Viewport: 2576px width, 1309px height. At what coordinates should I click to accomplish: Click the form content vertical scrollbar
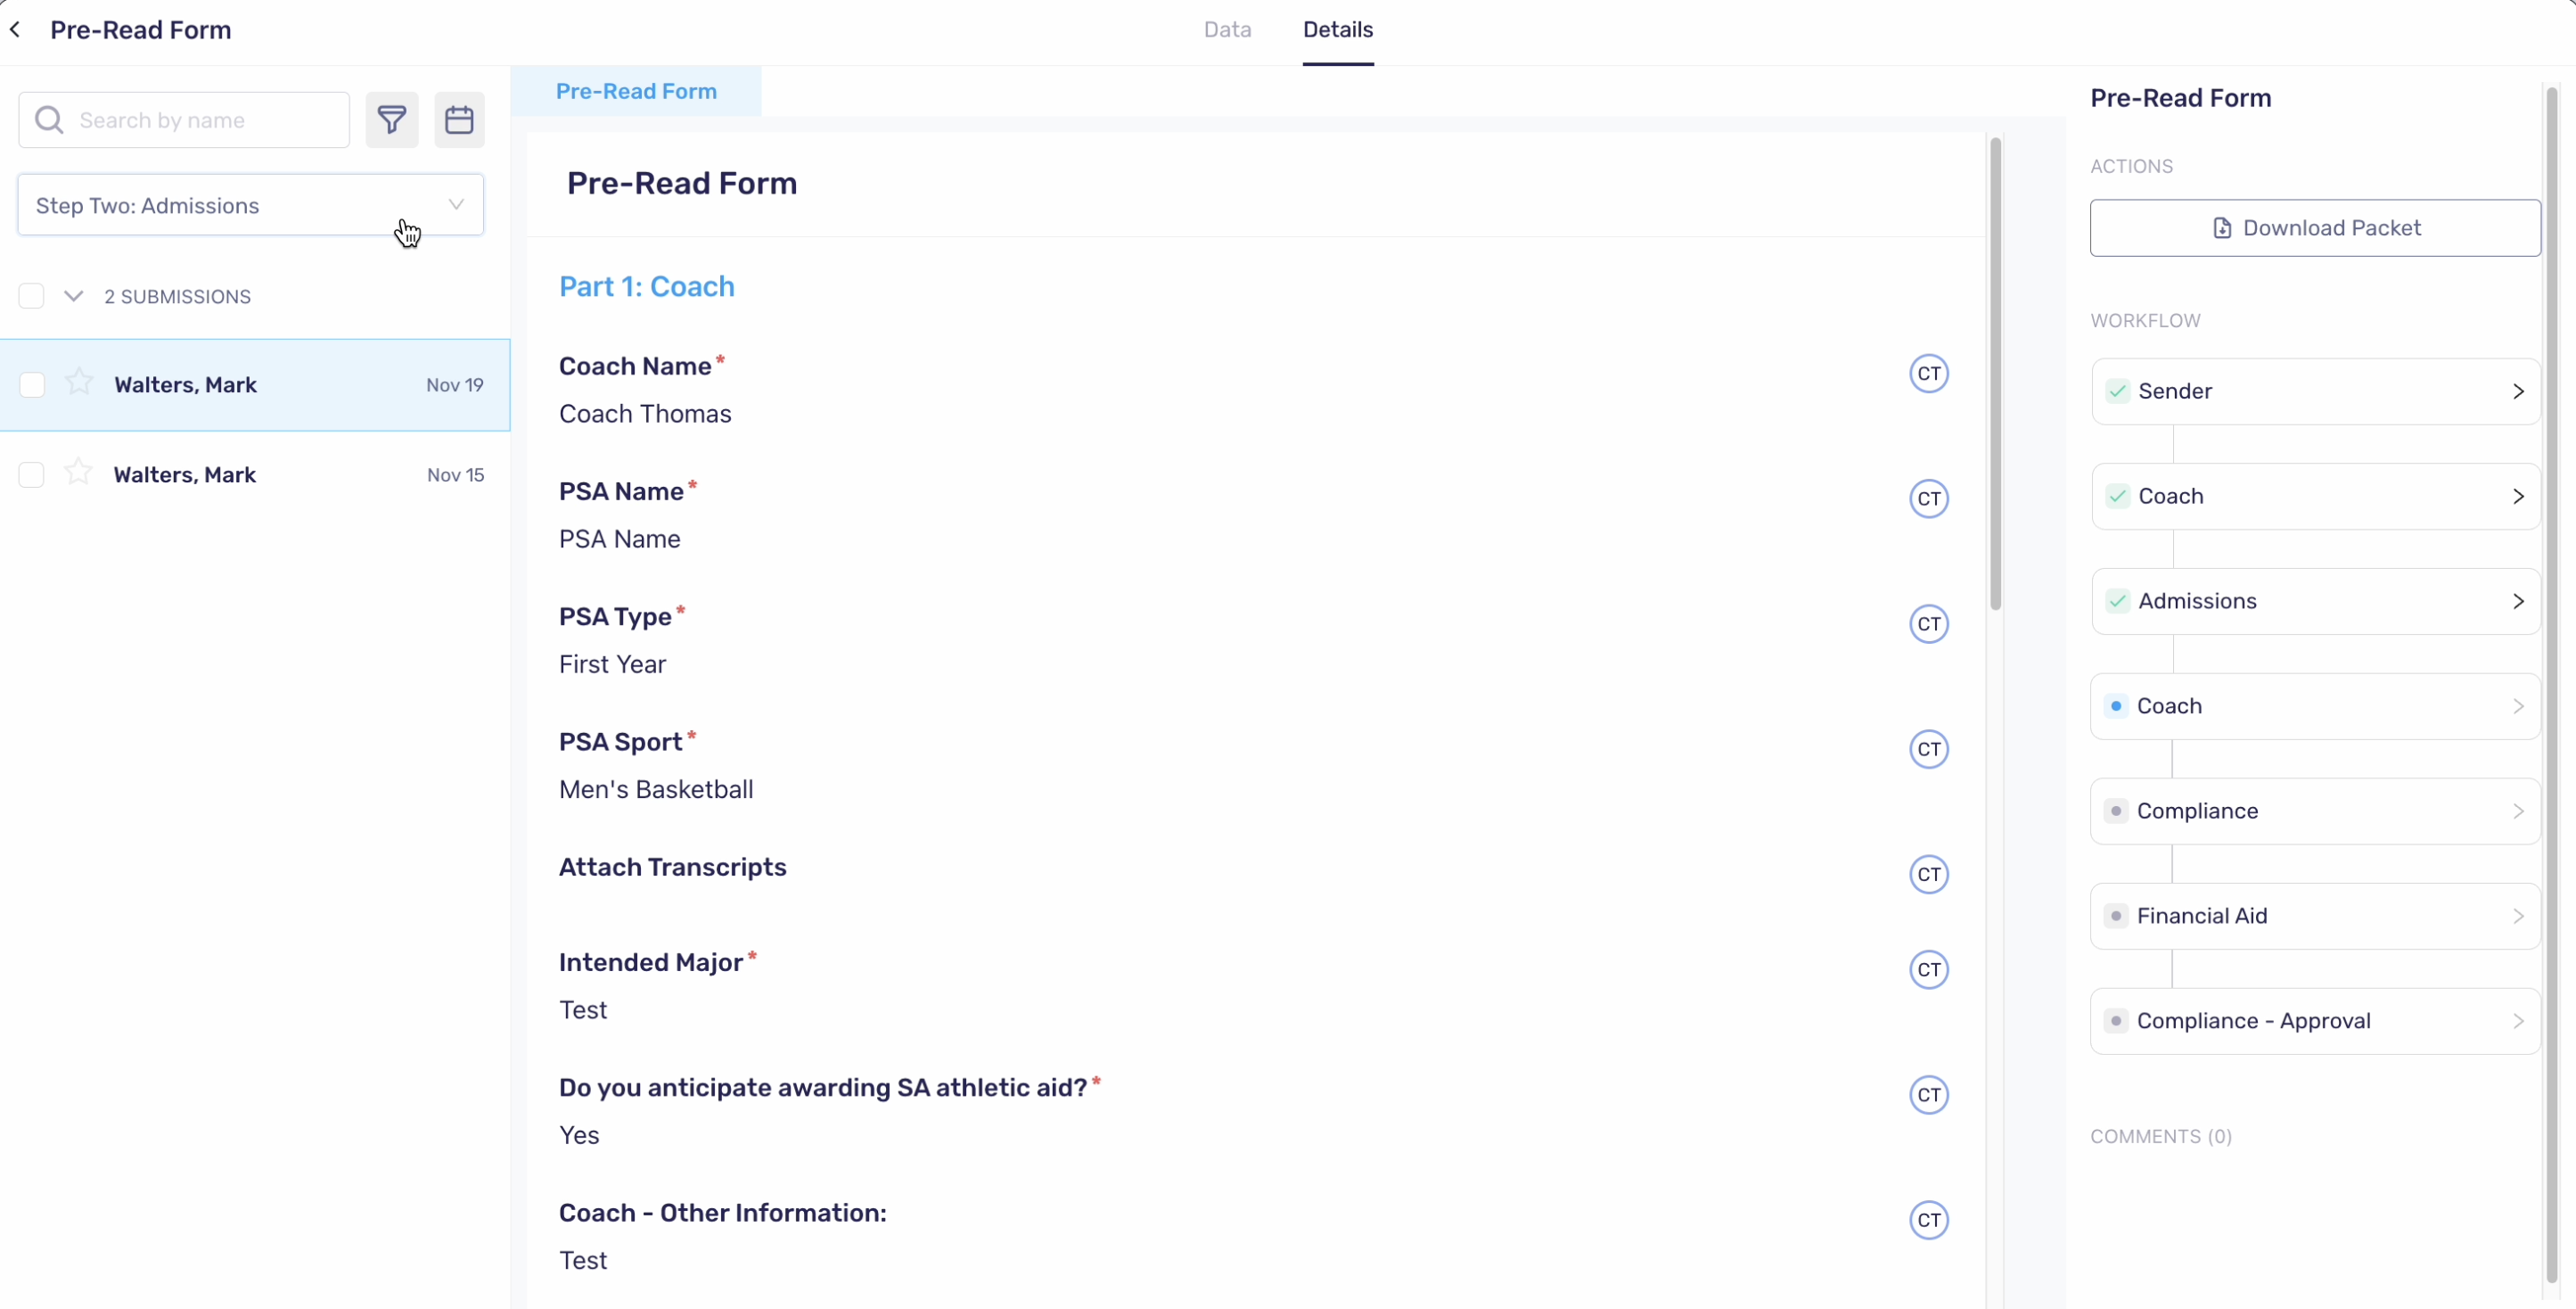point(1995,374)
